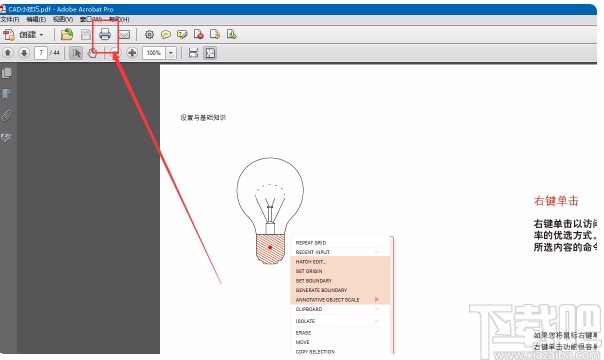Open the bookmarks side panel
Screen dimensions: 604x360
point(7,94)
